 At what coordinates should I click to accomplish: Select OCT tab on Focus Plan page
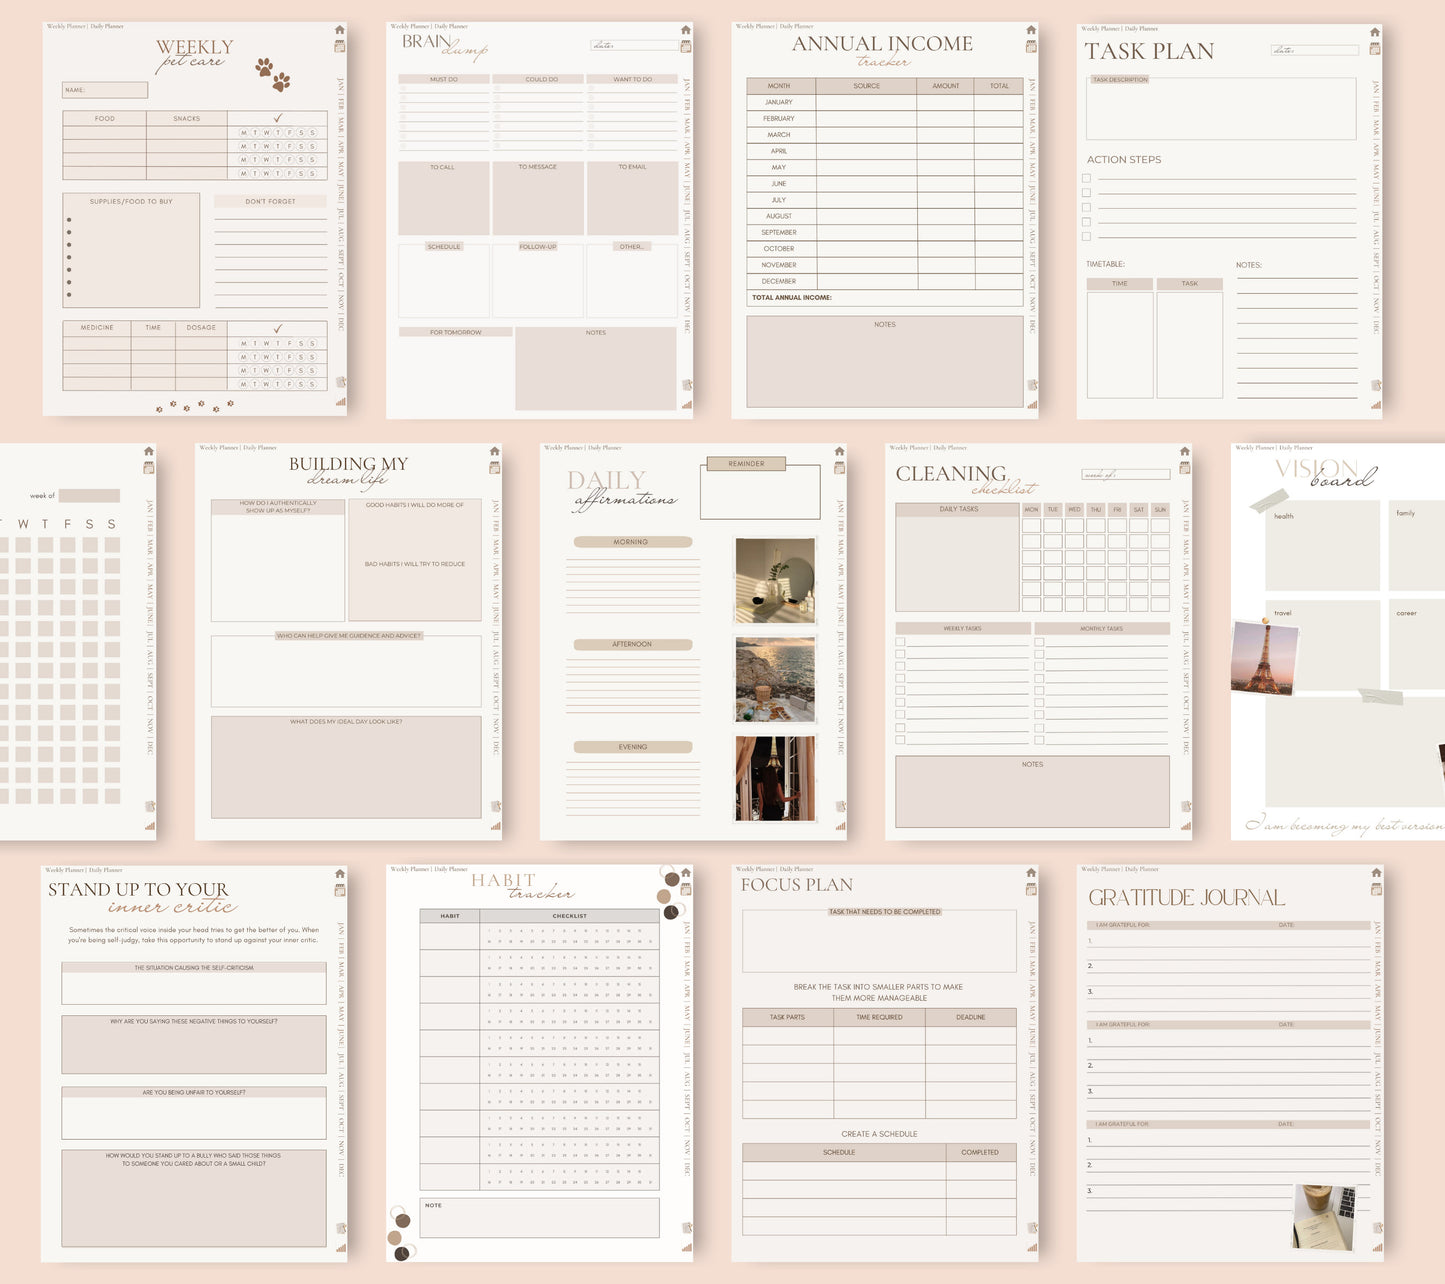[x=1031, y=1123]
